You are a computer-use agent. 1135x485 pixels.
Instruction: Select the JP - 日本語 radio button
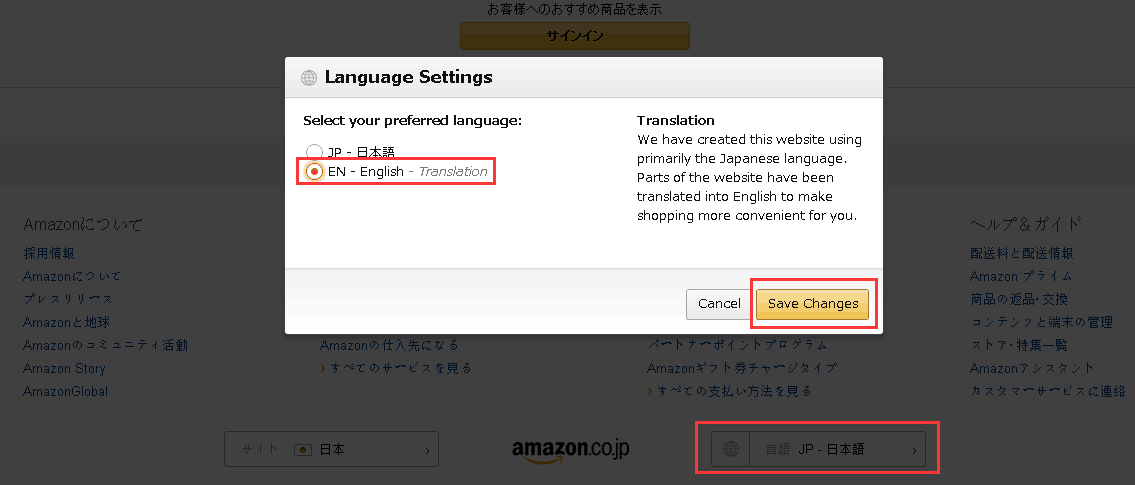(x=314, y=153)
